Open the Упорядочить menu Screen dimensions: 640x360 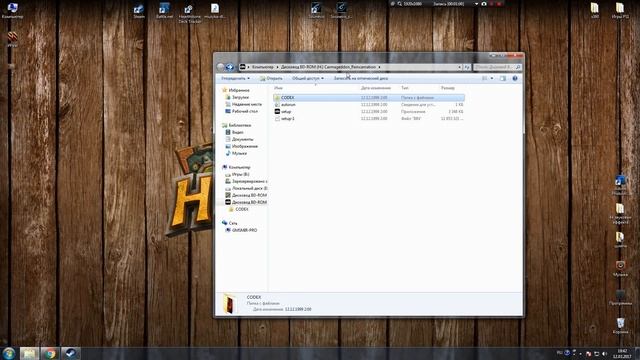[x=236, y=78]
